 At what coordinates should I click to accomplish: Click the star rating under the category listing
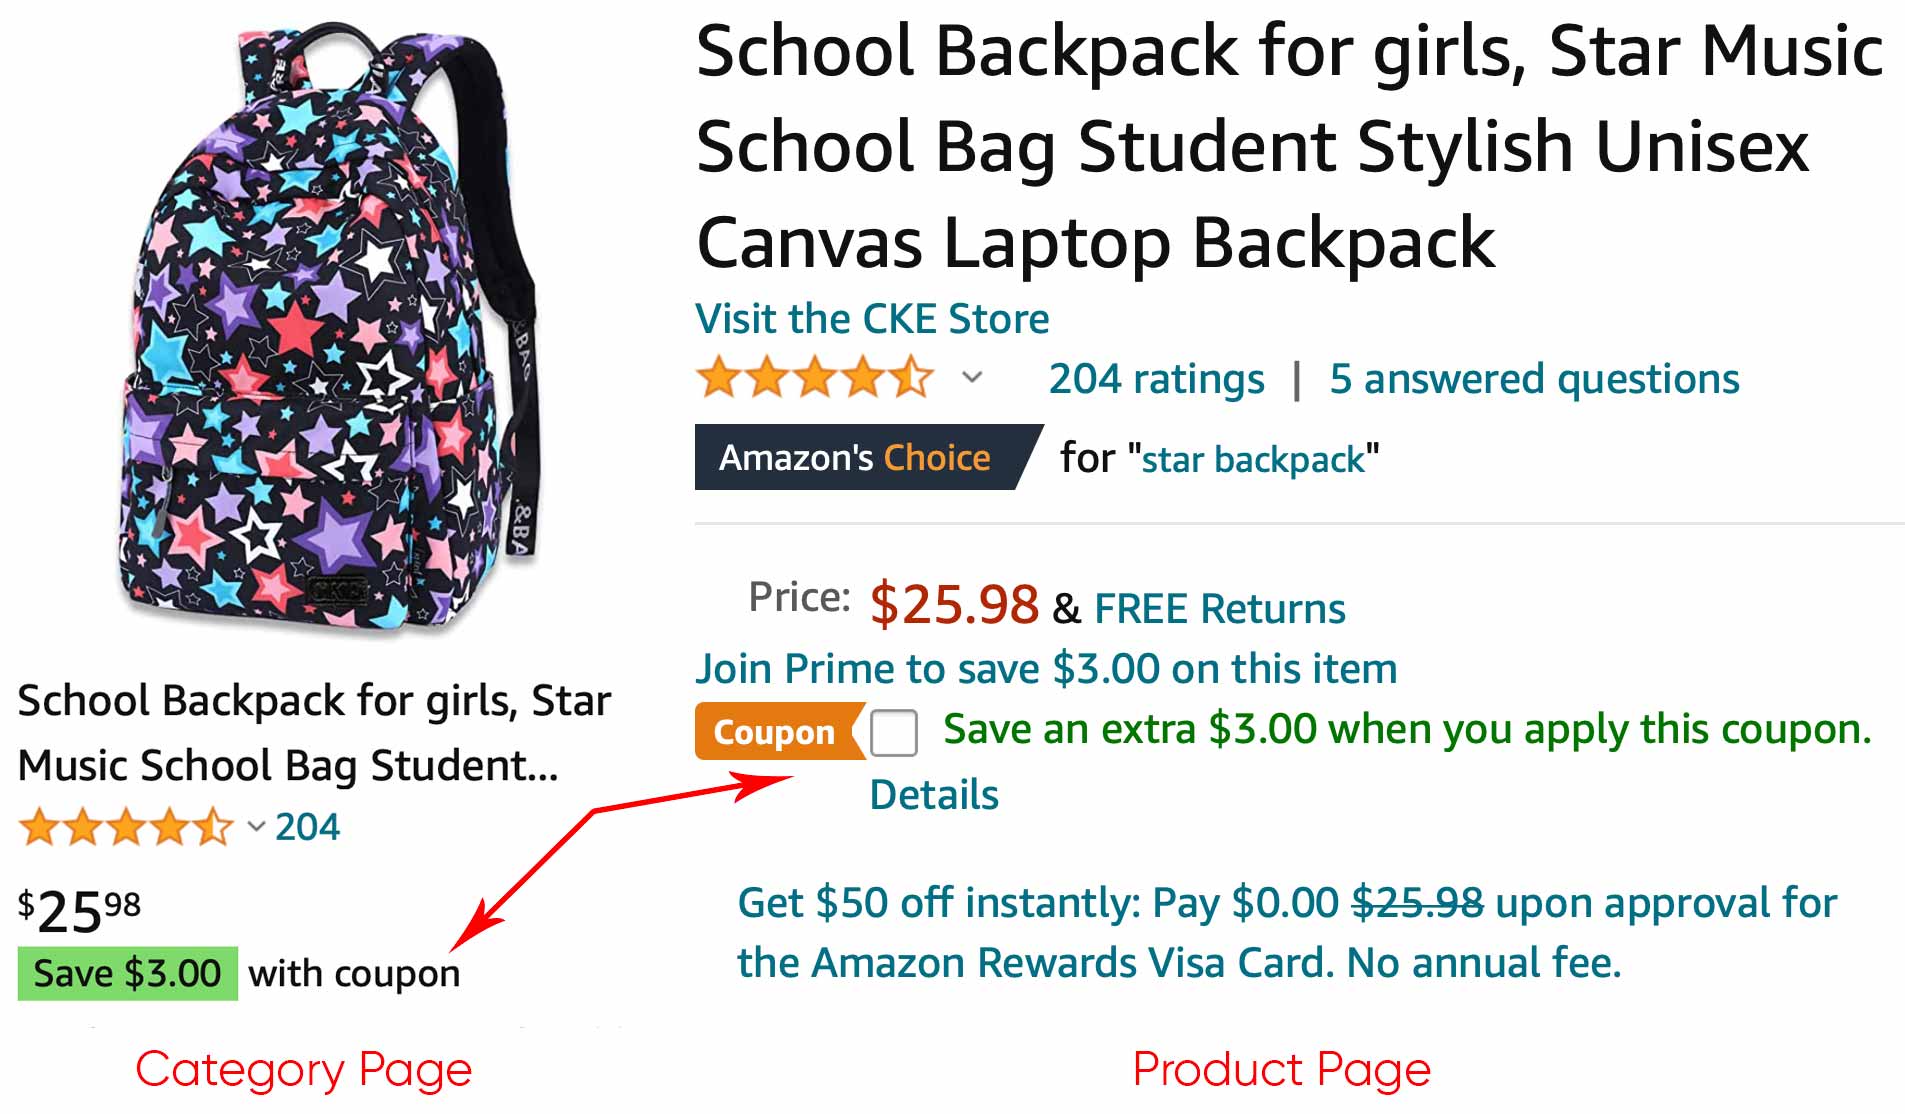[125, 827]
